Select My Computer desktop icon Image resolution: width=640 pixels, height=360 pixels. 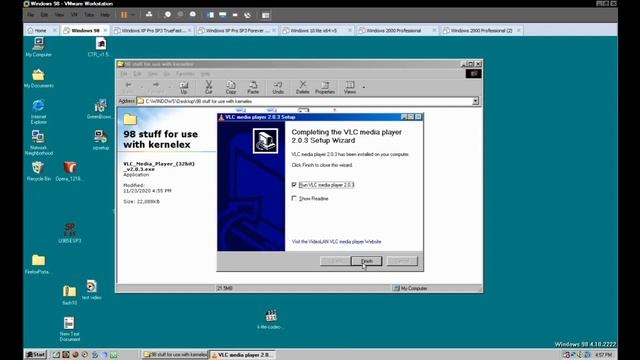coord(38,46)
